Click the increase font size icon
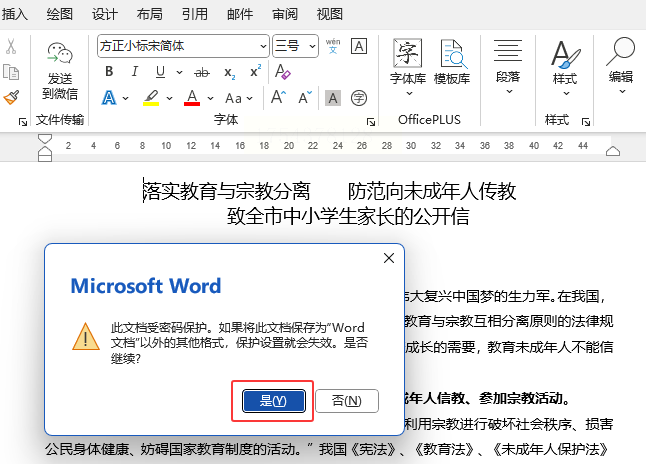The height and width of the screenshot is (464, 646). [x=278, y=98]
